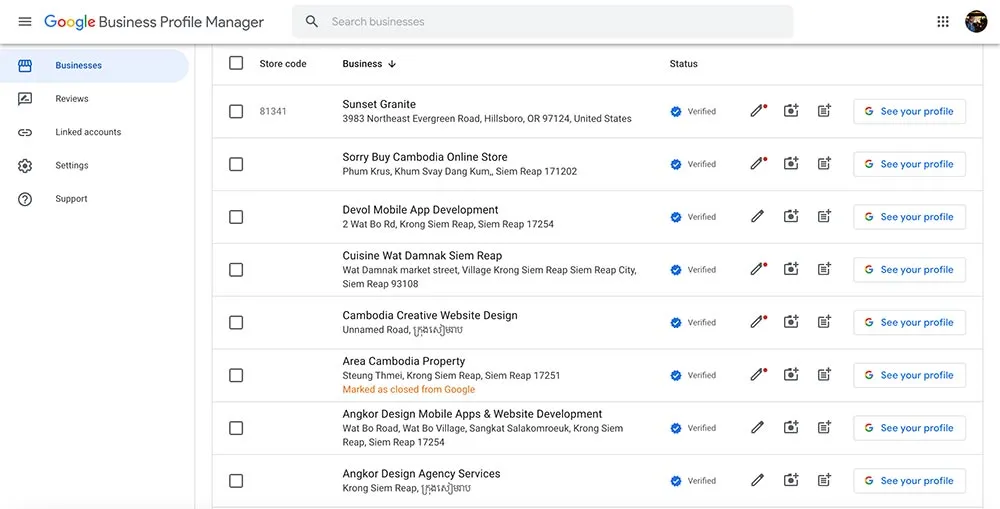1000x509 pixels.
Task: See profile for Angkor Design Mobile Apps
Action: point(909,428)
